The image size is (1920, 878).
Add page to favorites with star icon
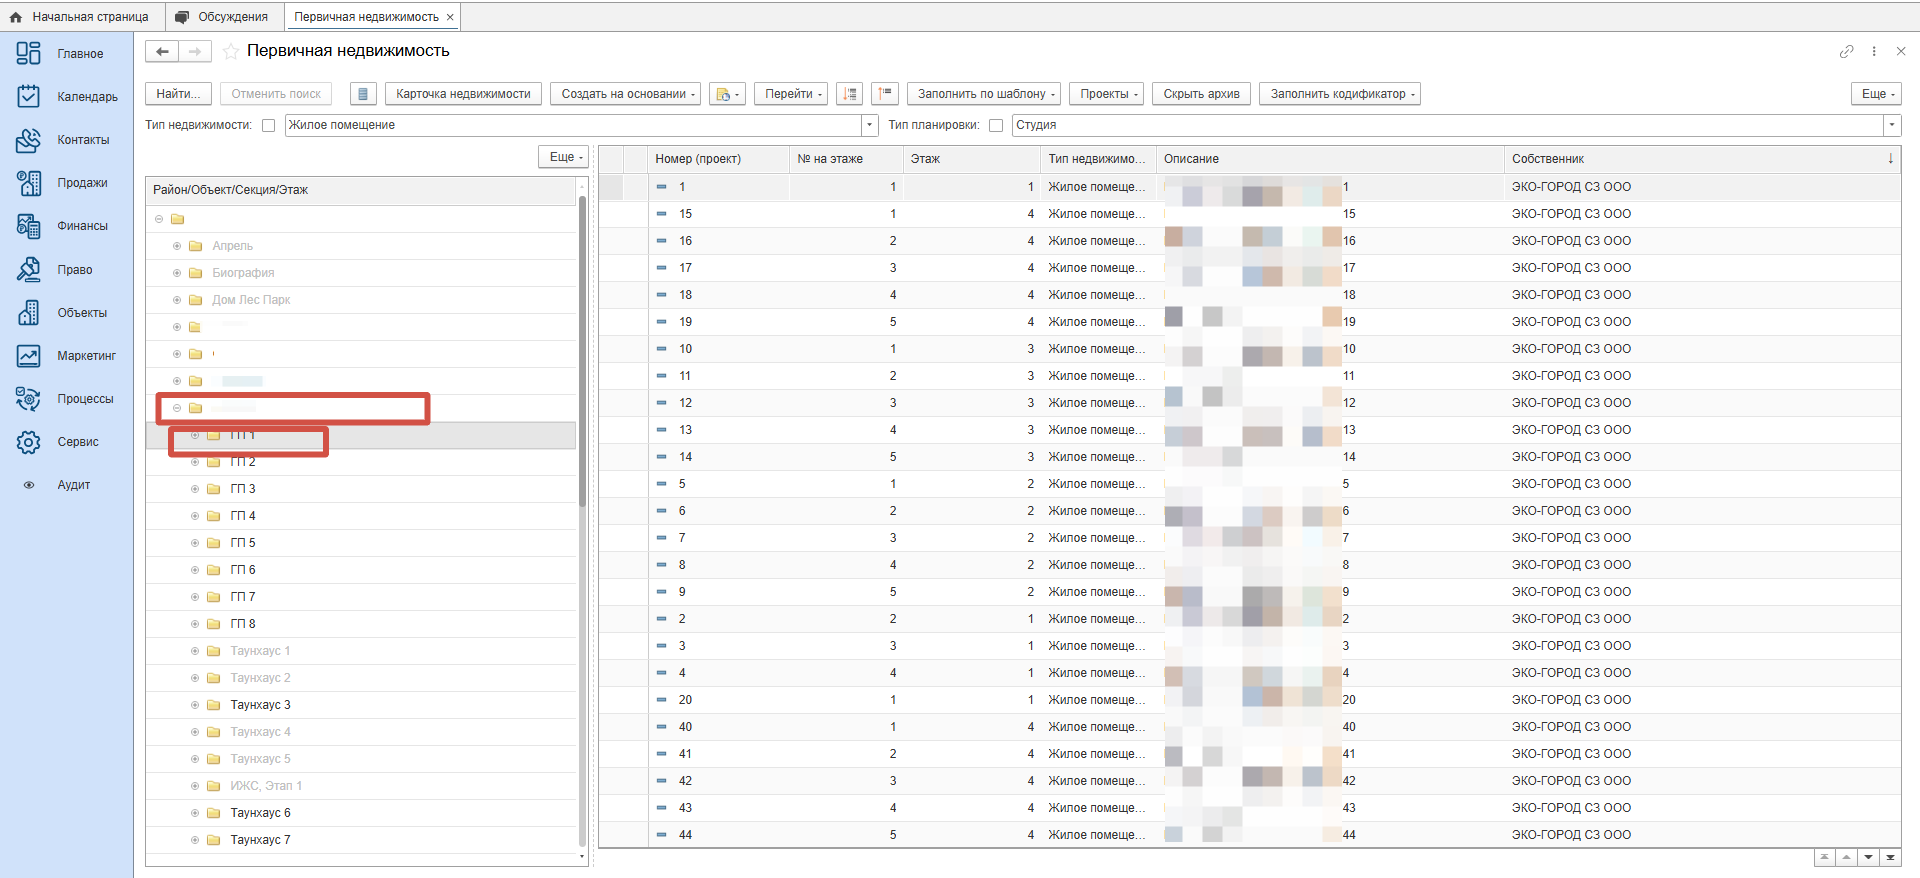pos(231,51)
